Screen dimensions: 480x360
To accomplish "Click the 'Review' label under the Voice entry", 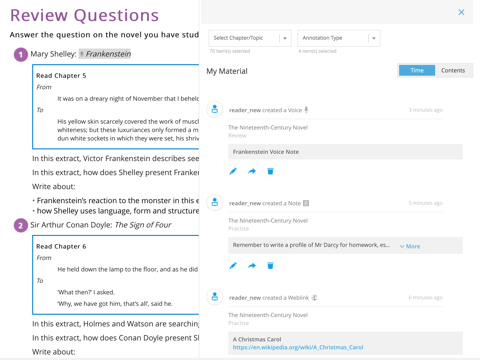I will [x=237, y=135].
